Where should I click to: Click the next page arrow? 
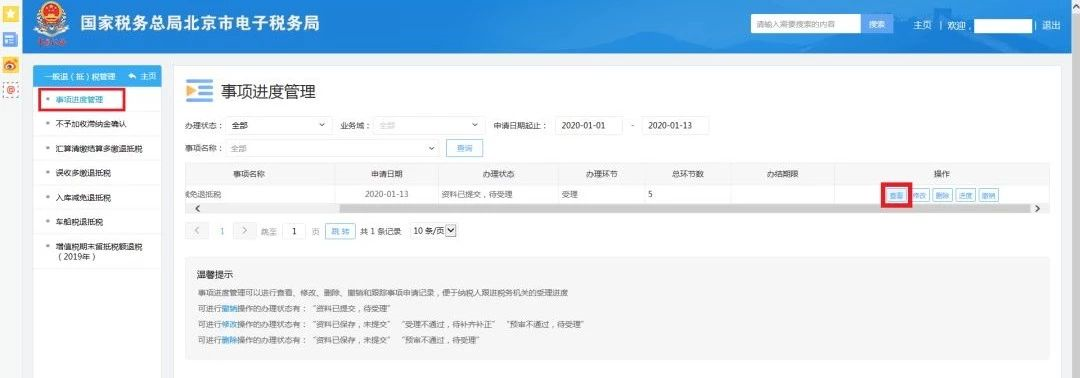[x=245, y=231]
